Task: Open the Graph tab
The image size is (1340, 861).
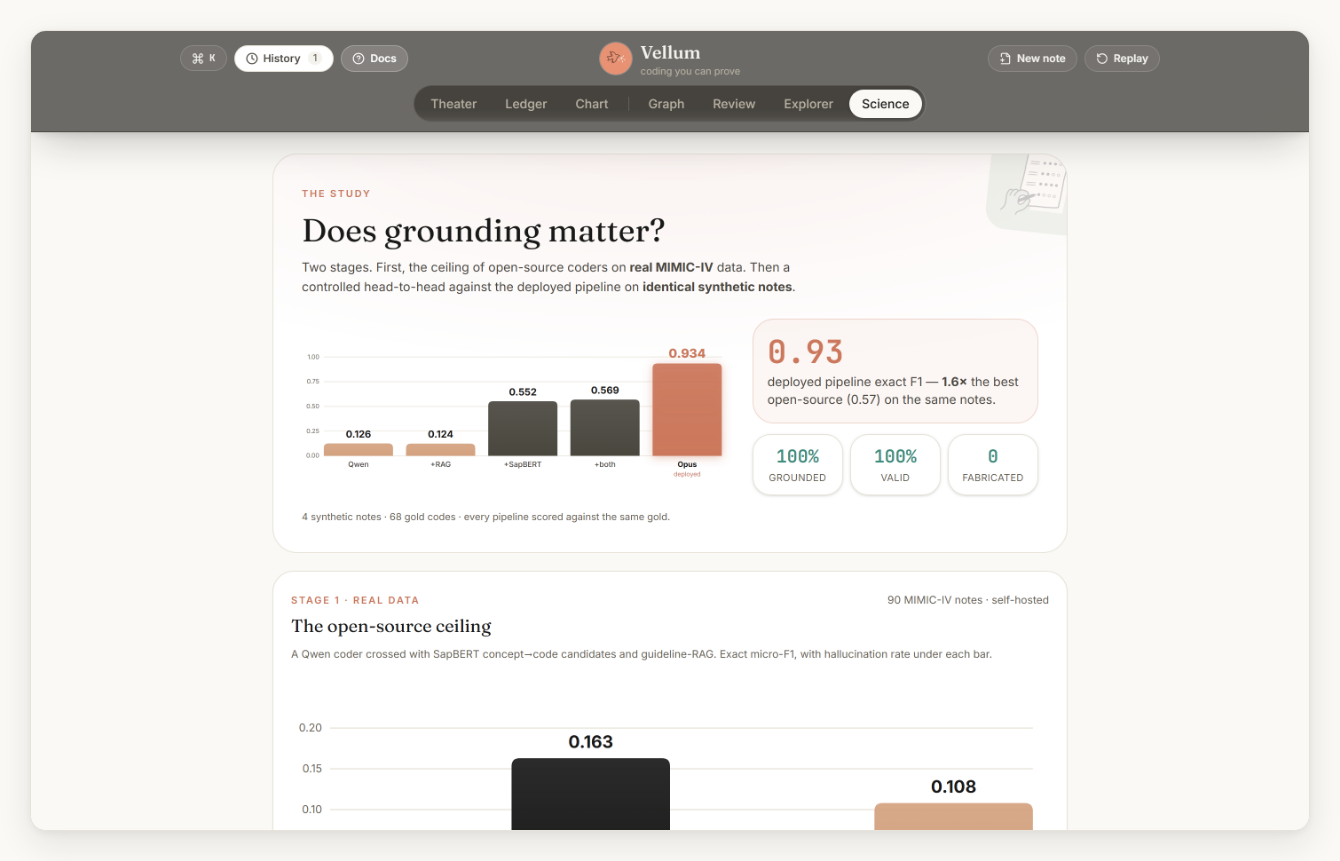Action: (x=666, y=104)
